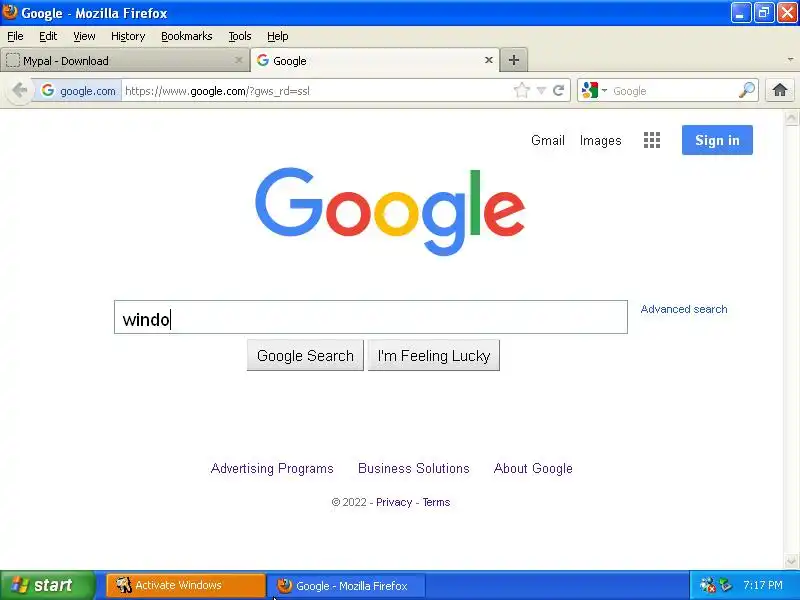Open the Privacy link

tap(394, 502)
